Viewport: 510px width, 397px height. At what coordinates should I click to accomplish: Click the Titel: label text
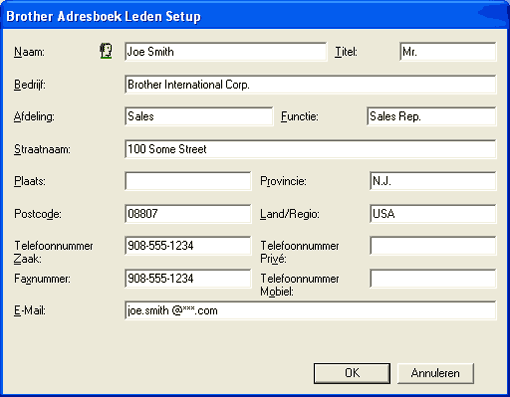(346, 52)
